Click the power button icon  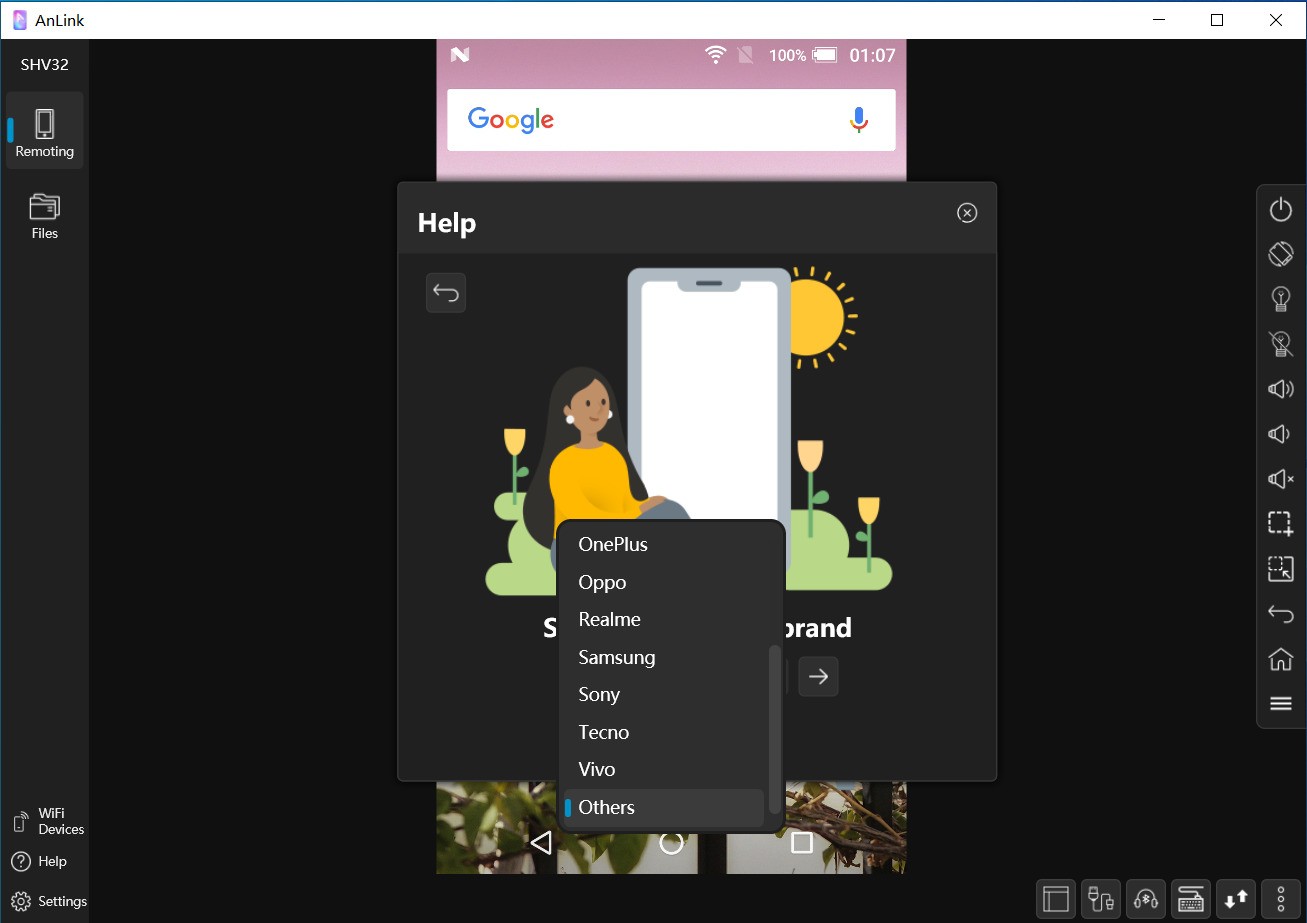point(1281,209)
